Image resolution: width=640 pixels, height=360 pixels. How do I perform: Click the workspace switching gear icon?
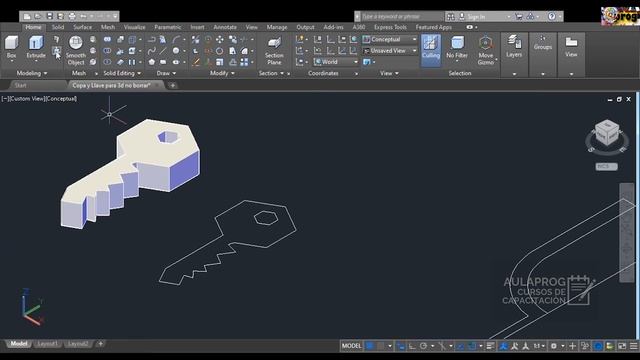554,346
